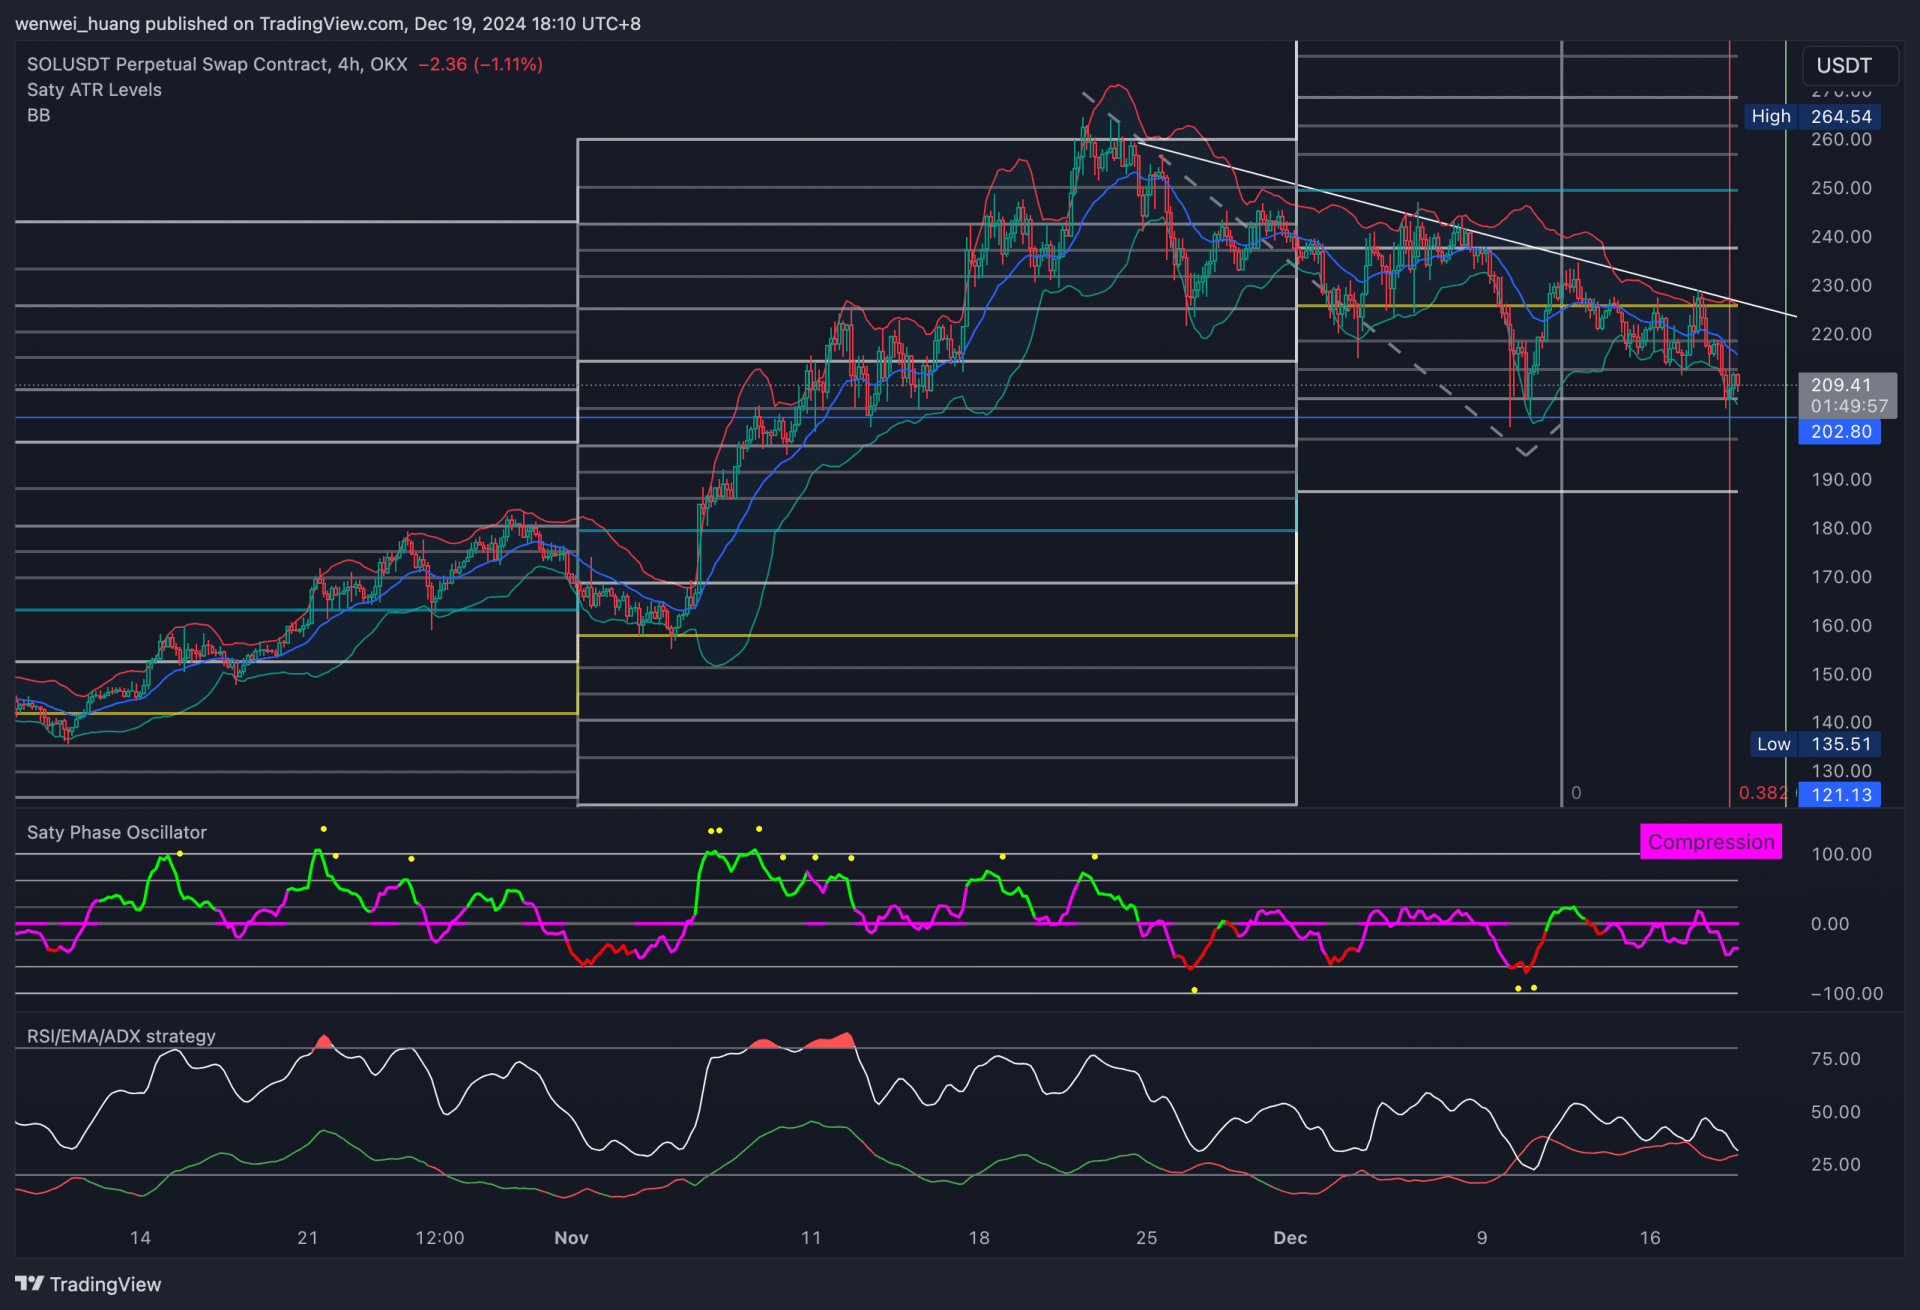Click the 14 date on time axis
This screenshot has width=1920, height=1310.
140,1238
